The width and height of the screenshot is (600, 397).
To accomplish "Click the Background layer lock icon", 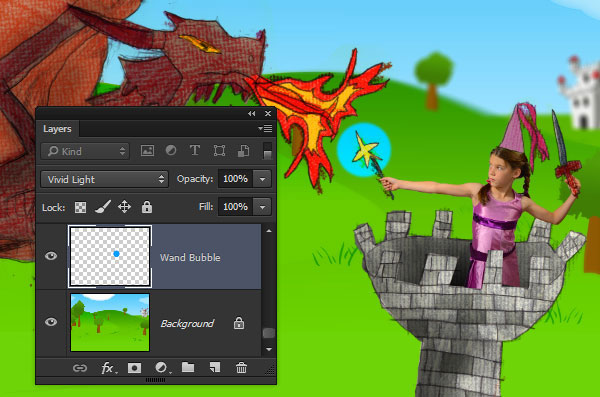I will pyautogui.click(x=239, y=323).
